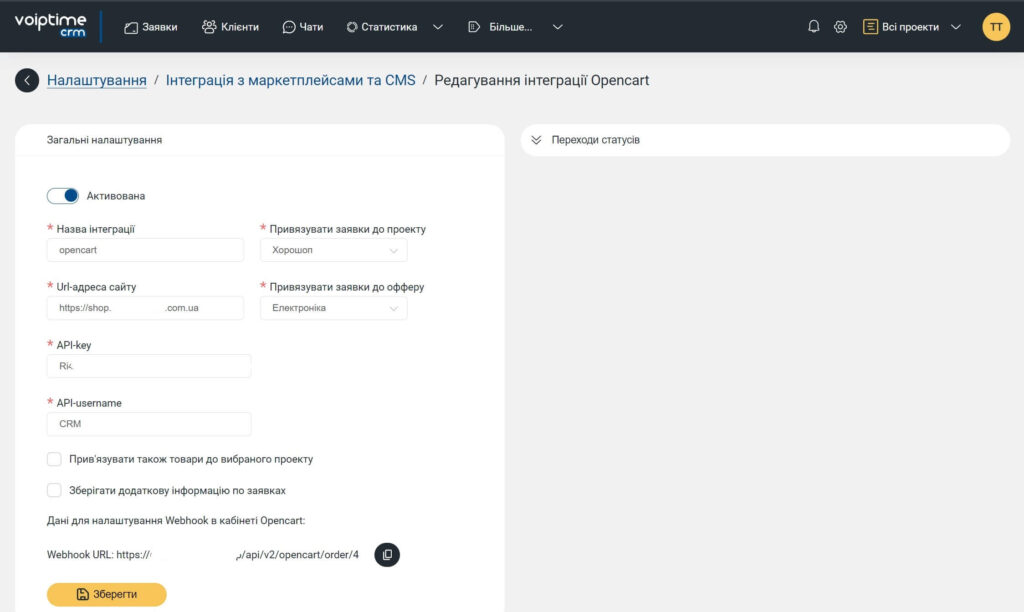Click the projects list icon near Всі проекти
1024x612 pixels.
point(870,27)
